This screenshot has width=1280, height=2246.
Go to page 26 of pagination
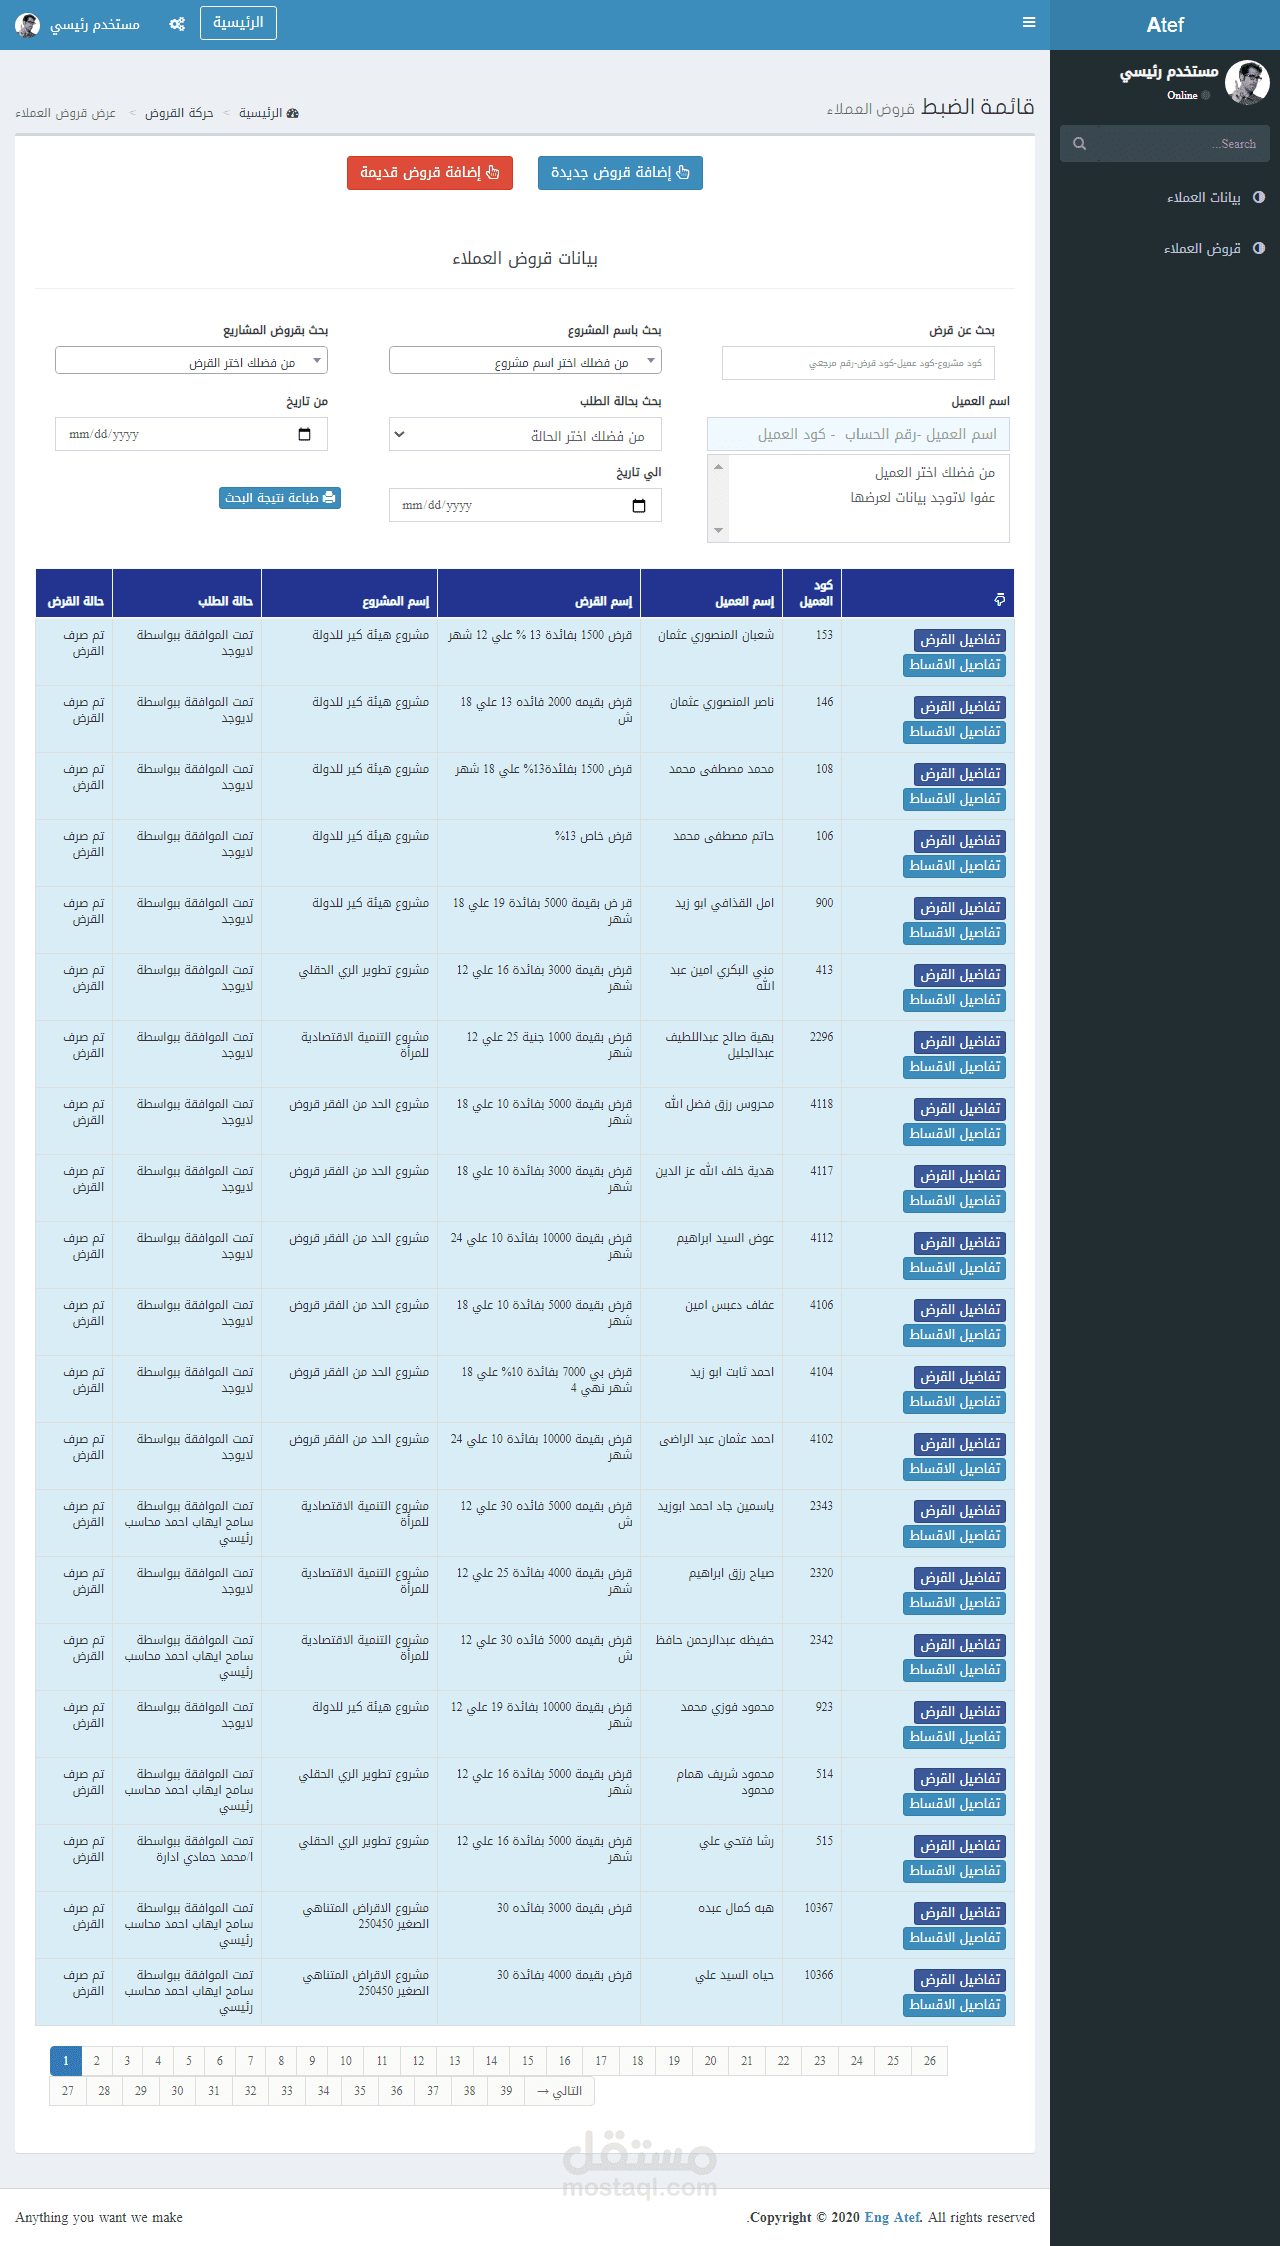[930, 2061]
